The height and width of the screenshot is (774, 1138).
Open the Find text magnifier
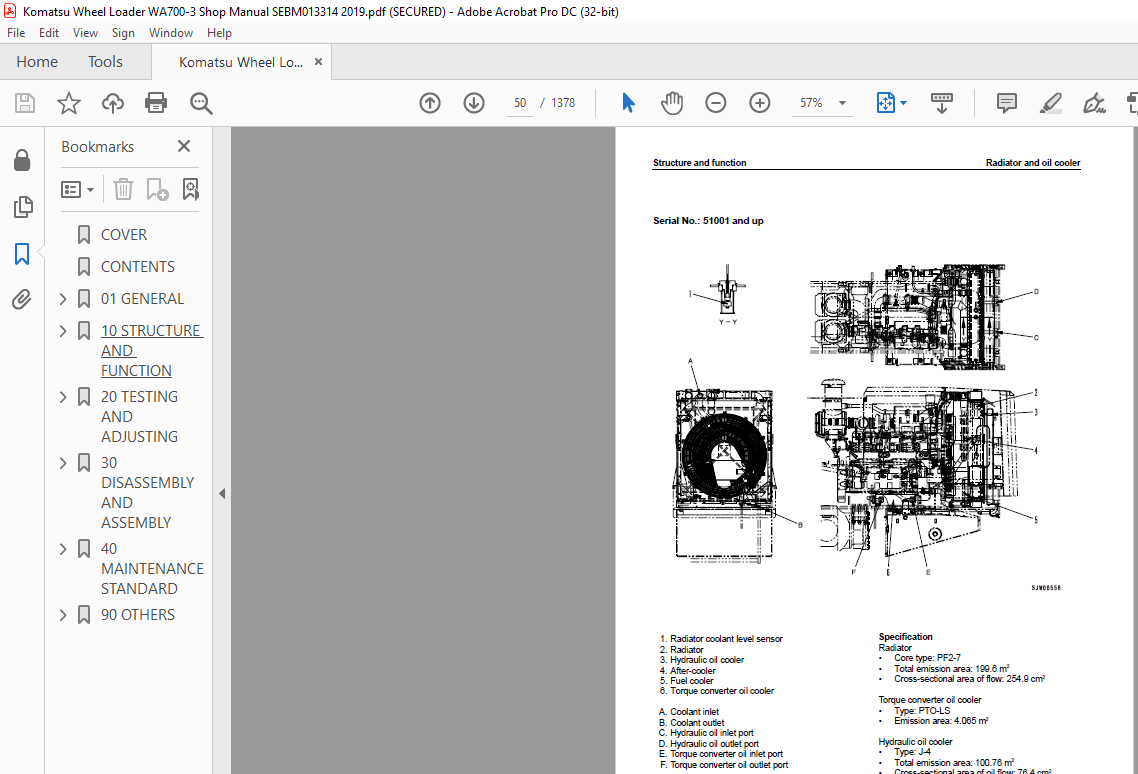(x=201, y=103)
